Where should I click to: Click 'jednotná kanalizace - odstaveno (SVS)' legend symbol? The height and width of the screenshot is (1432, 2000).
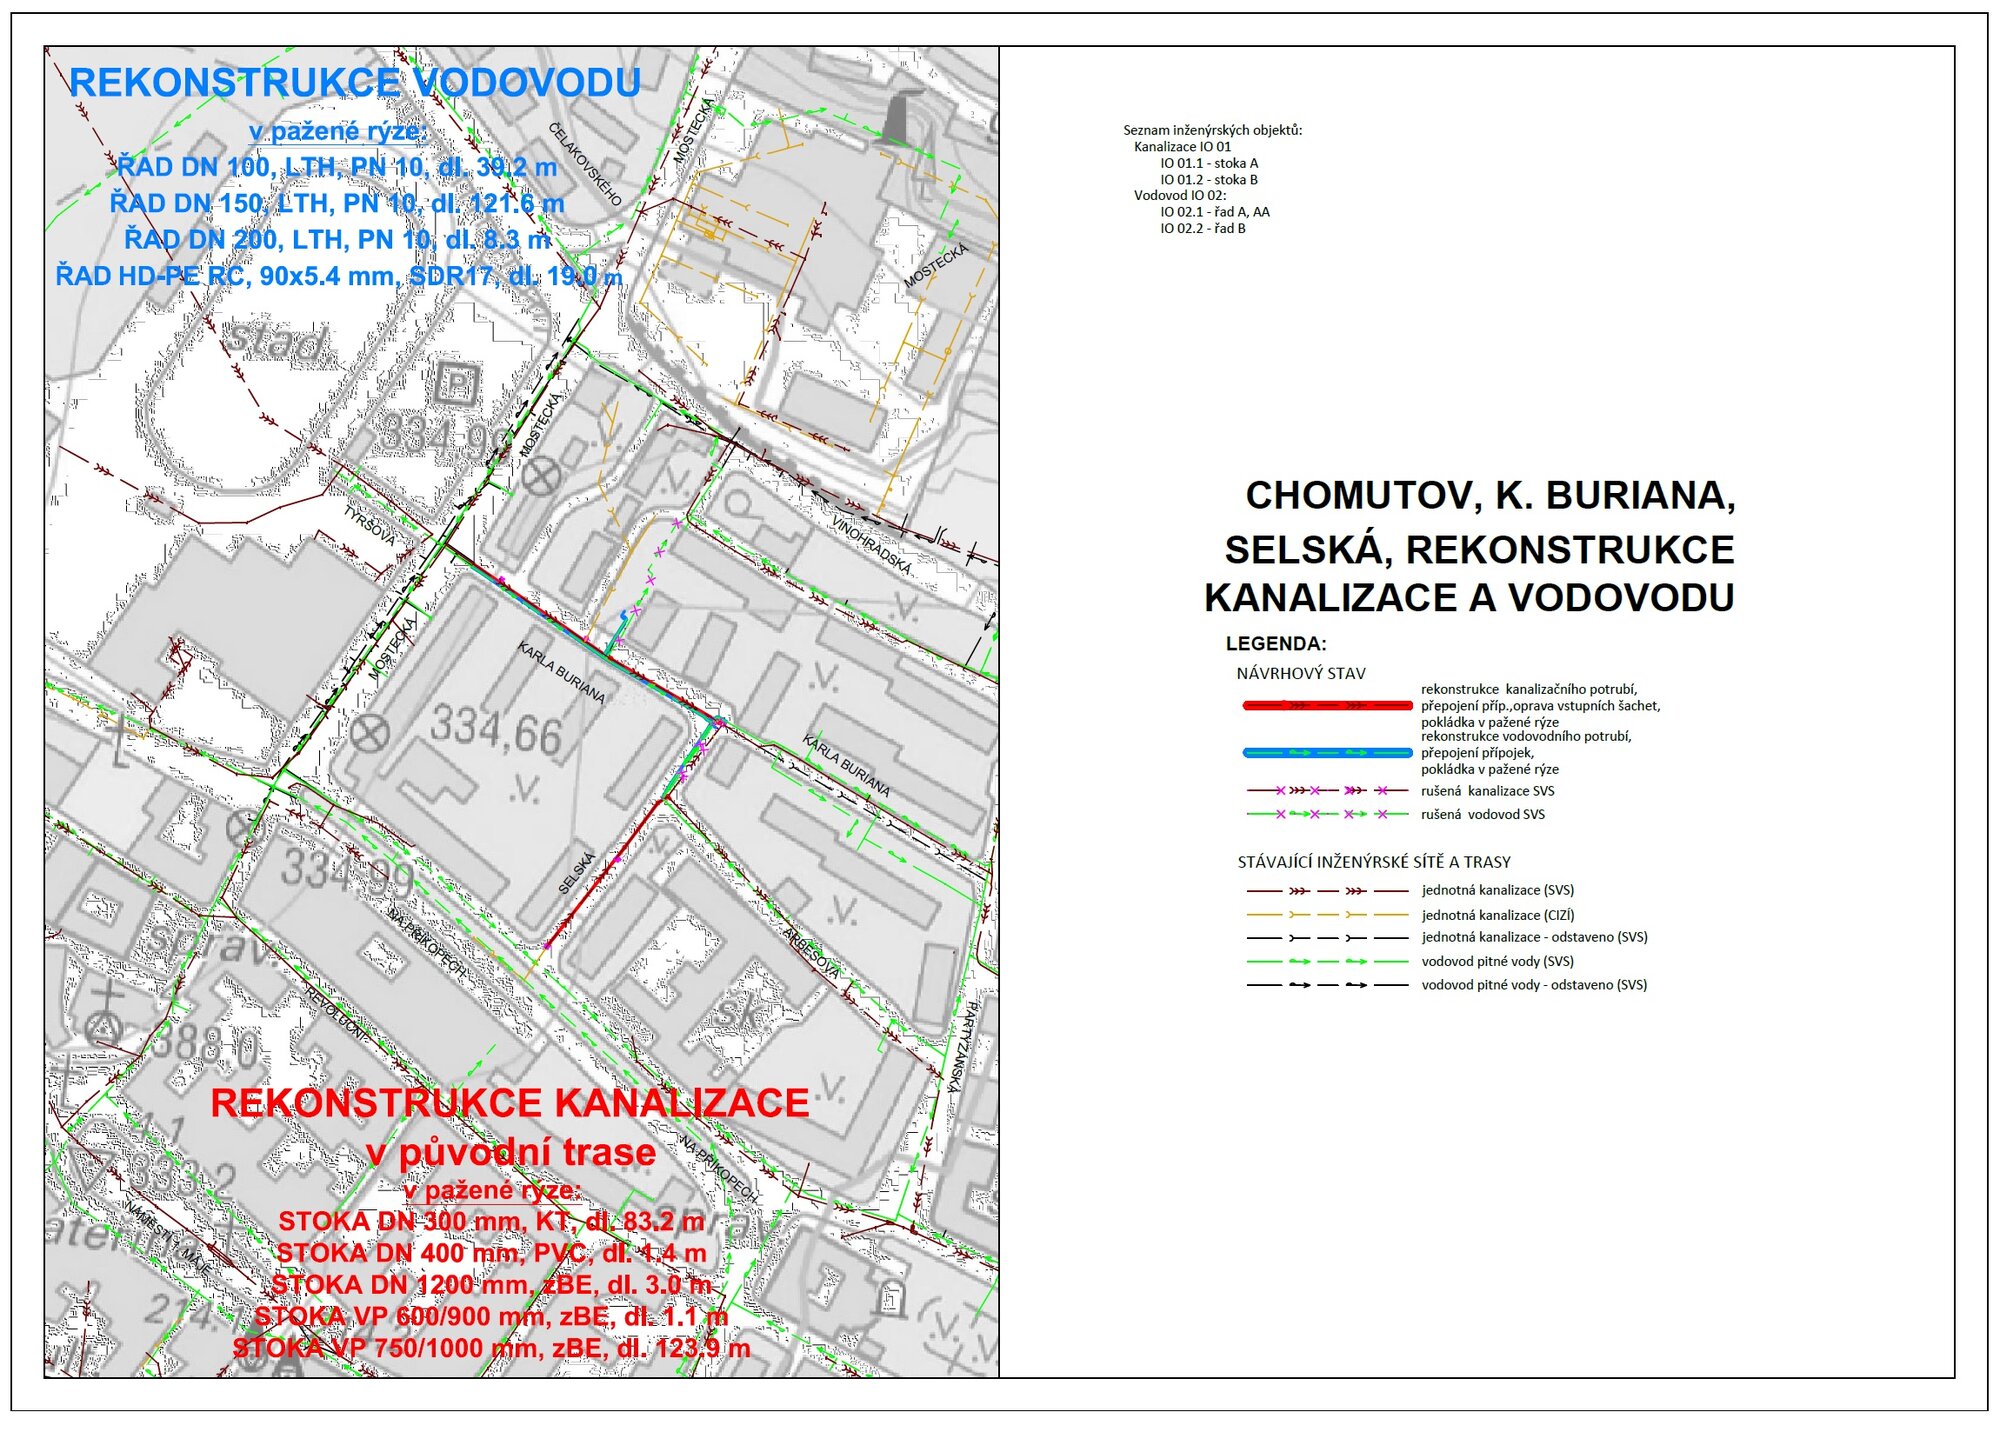[1327, 938]
